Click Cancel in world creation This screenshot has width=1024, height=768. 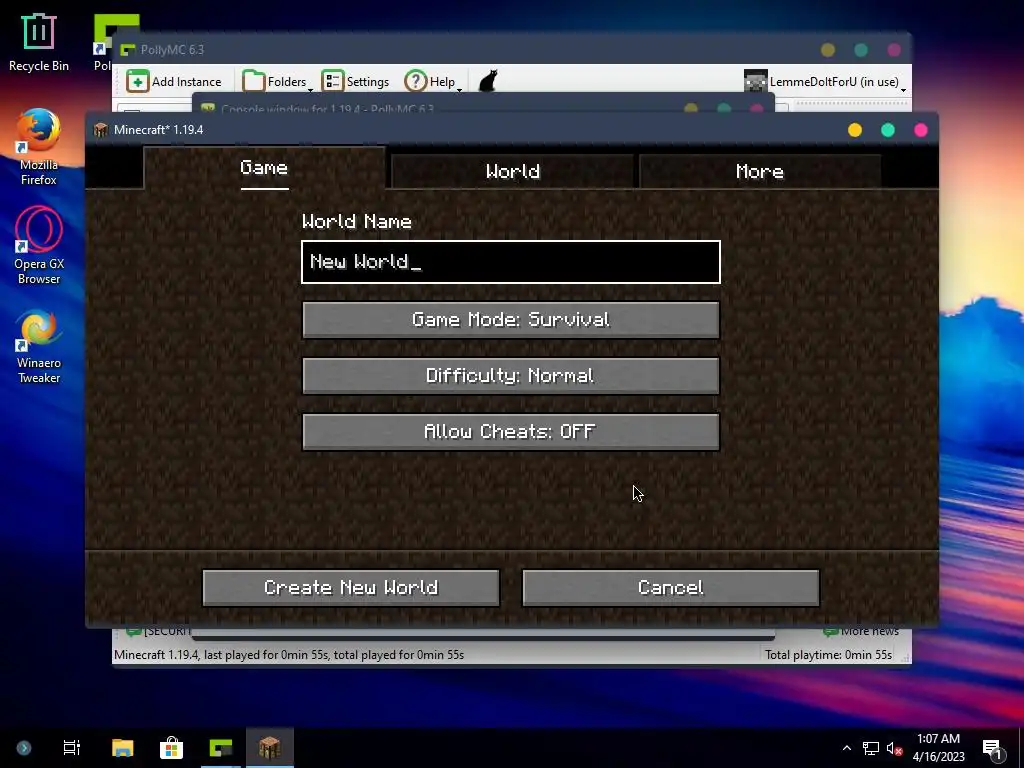tap(671, 588)
